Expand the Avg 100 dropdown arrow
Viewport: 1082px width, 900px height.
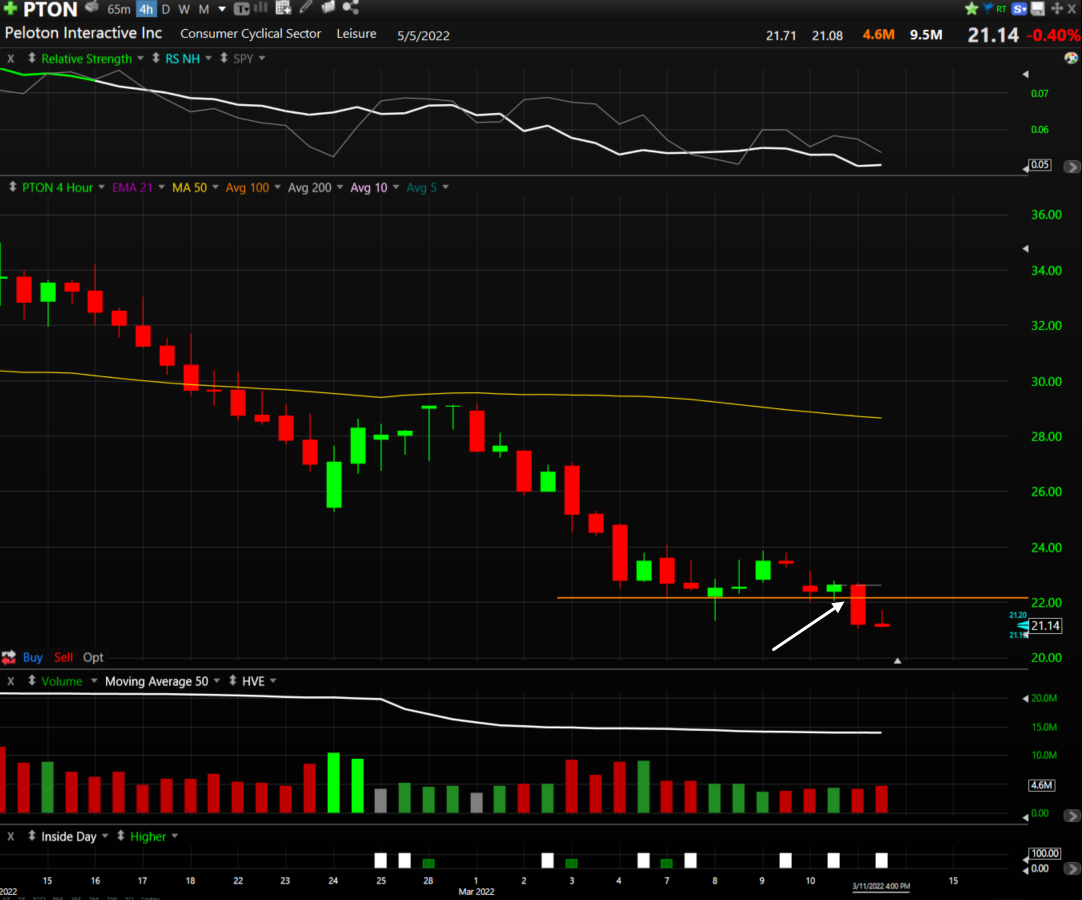277,187
